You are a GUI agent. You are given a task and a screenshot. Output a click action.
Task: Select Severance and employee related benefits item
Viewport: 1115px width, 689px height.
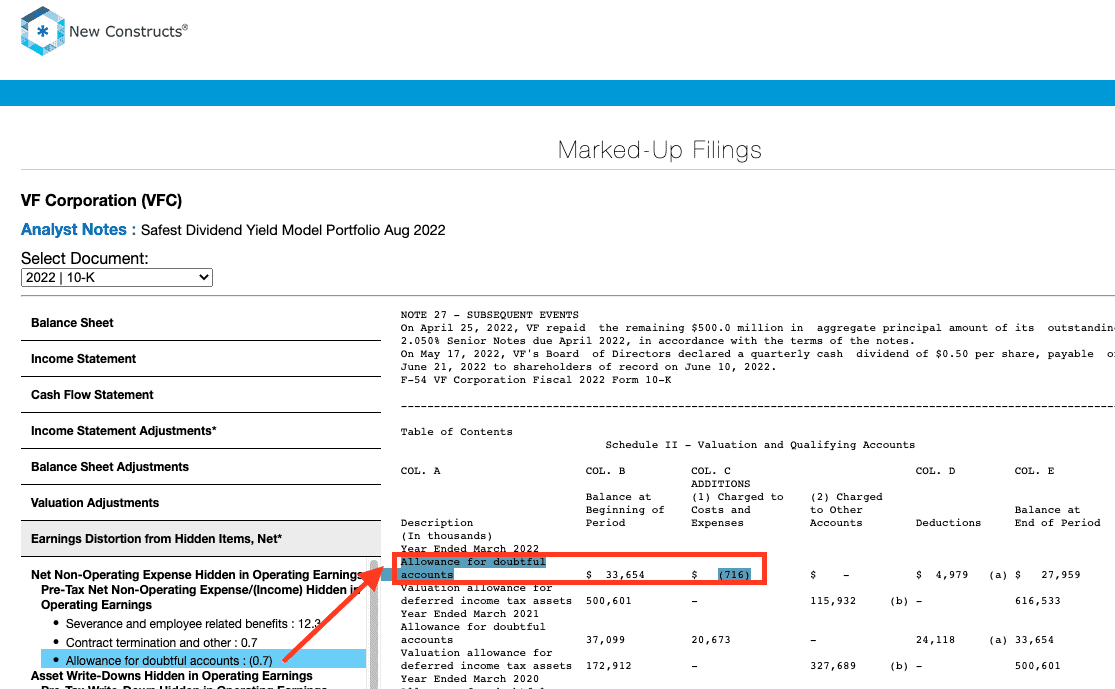(193, 624)
